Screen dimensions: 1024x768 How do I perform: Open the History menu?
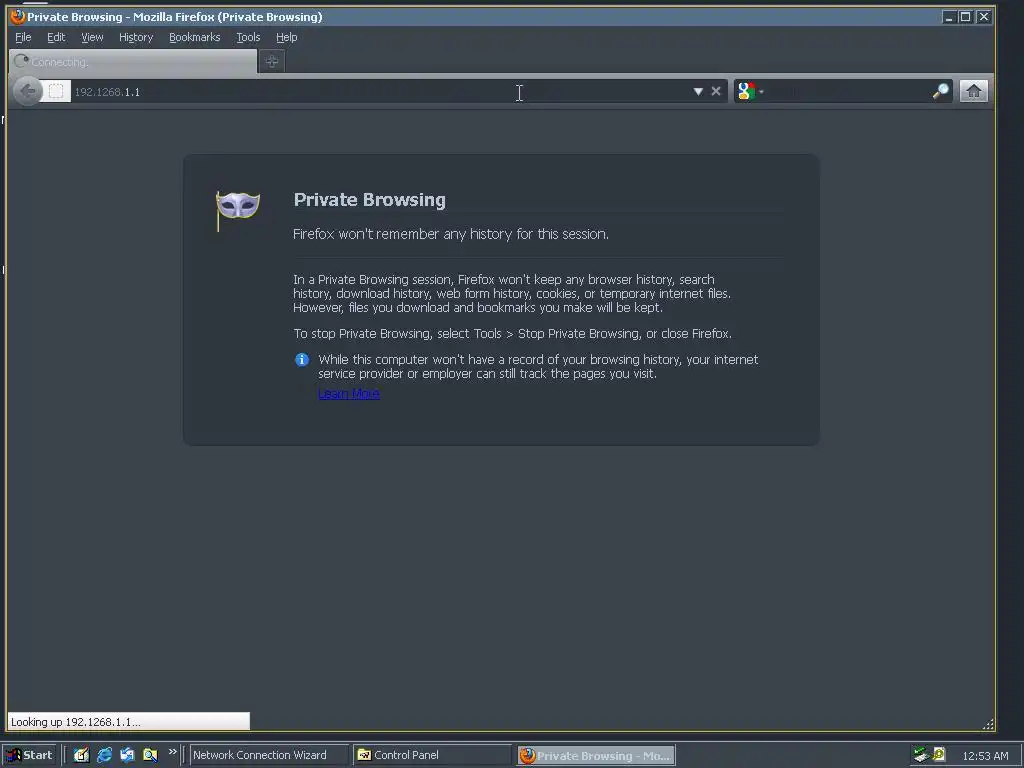(x=136, y=37)
